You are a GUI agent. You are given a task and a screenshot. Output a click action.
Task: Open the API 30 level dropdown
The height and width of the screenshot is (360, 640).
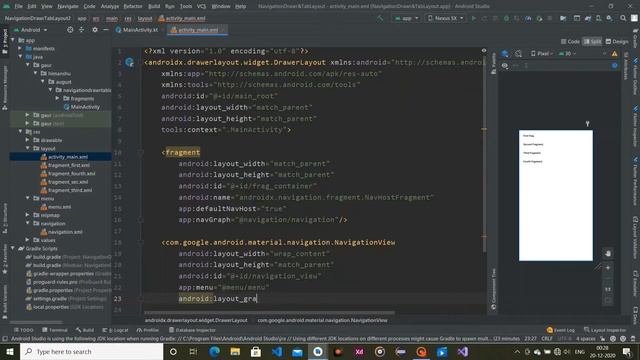(567, 53)
